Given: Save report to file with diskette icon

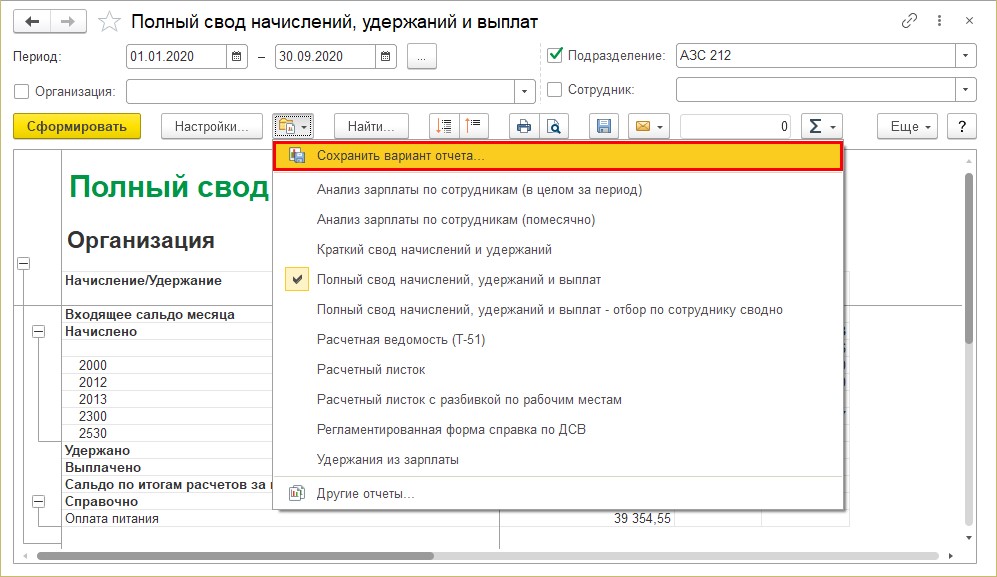Looking at the screenshot, I should coord(604,127).
